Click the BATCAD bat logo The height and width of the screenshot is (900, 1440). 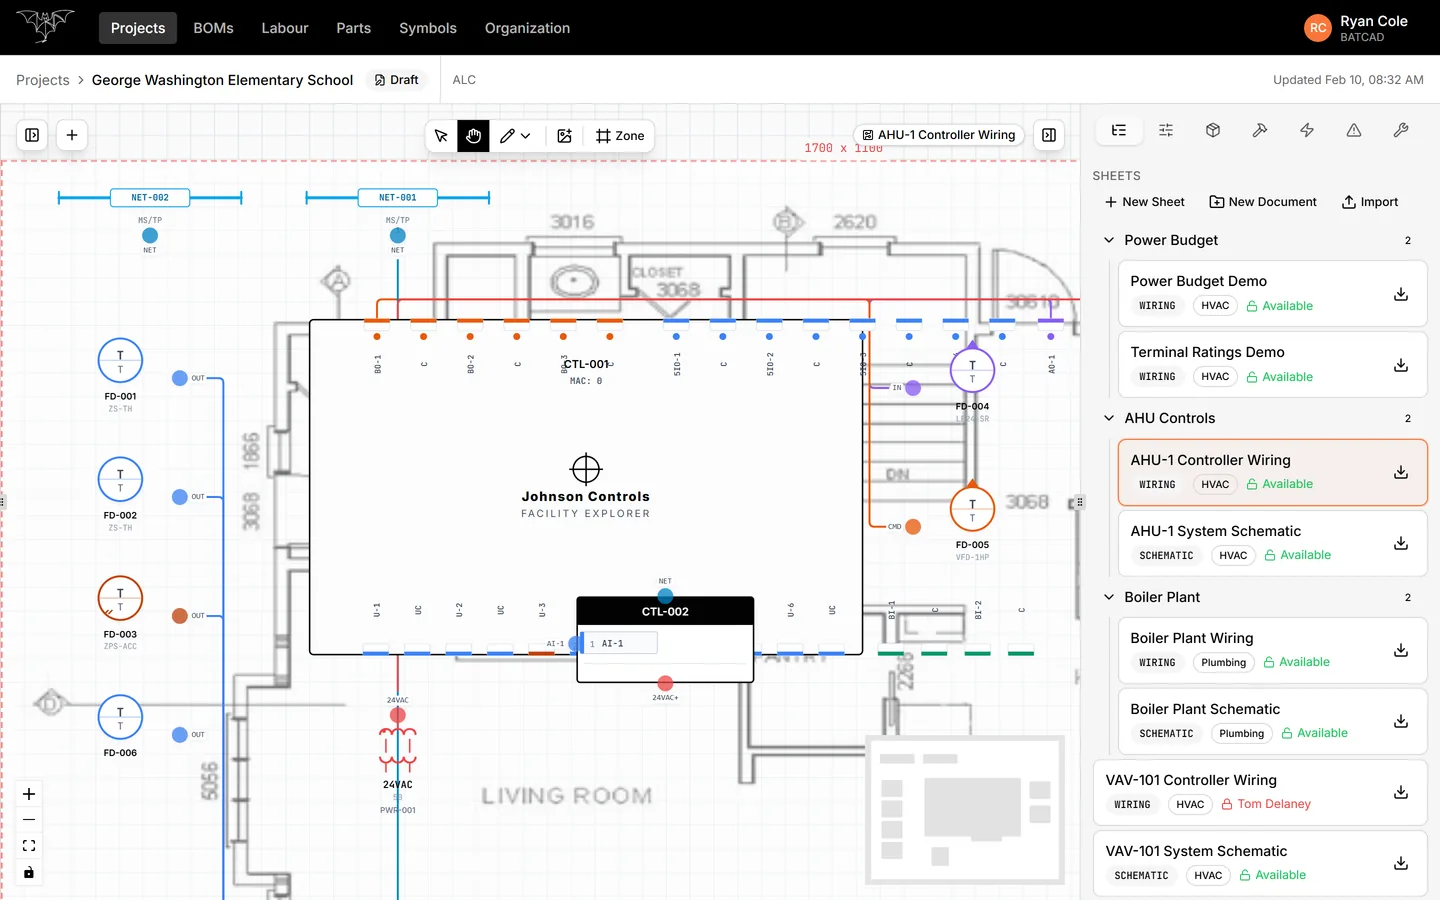[x=46, y=26]
